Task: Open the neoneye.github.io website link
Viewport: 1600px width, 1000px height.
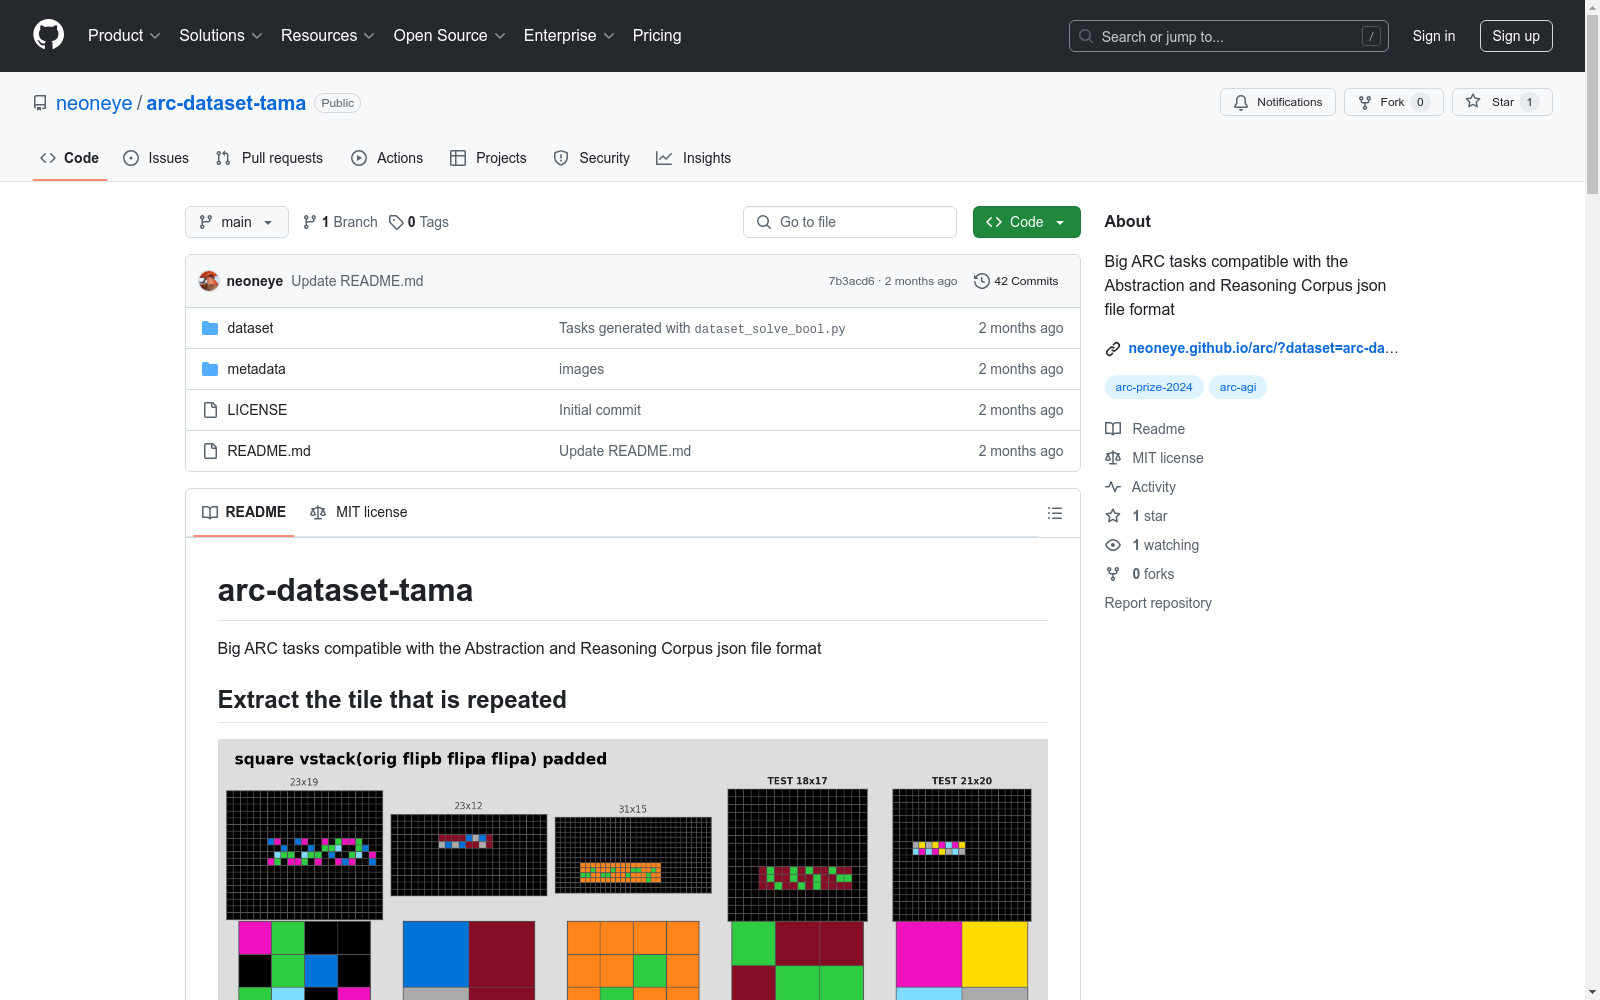Action: (x=1263, y=348)
